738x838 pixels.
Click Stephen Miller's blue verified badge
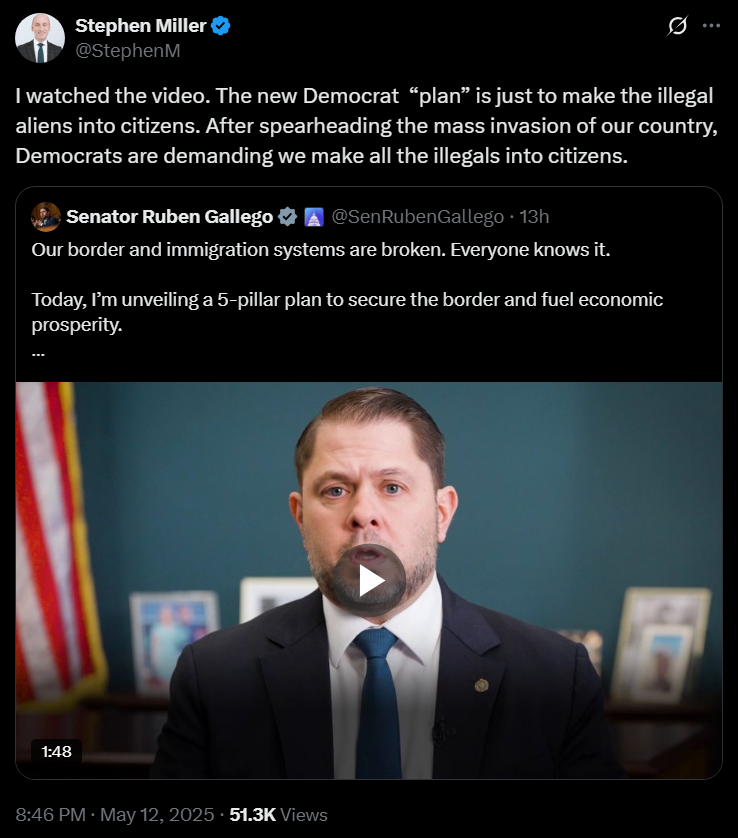(221, 25)
